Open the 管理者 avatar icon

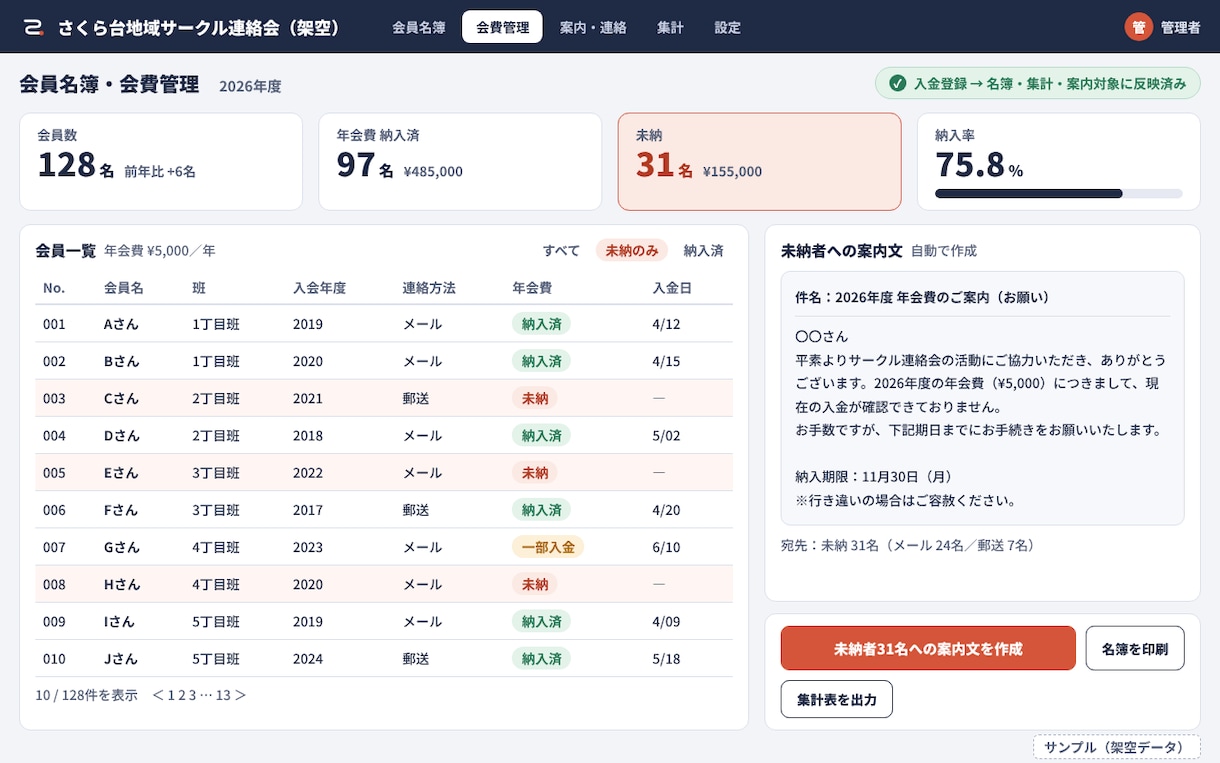1138,27
